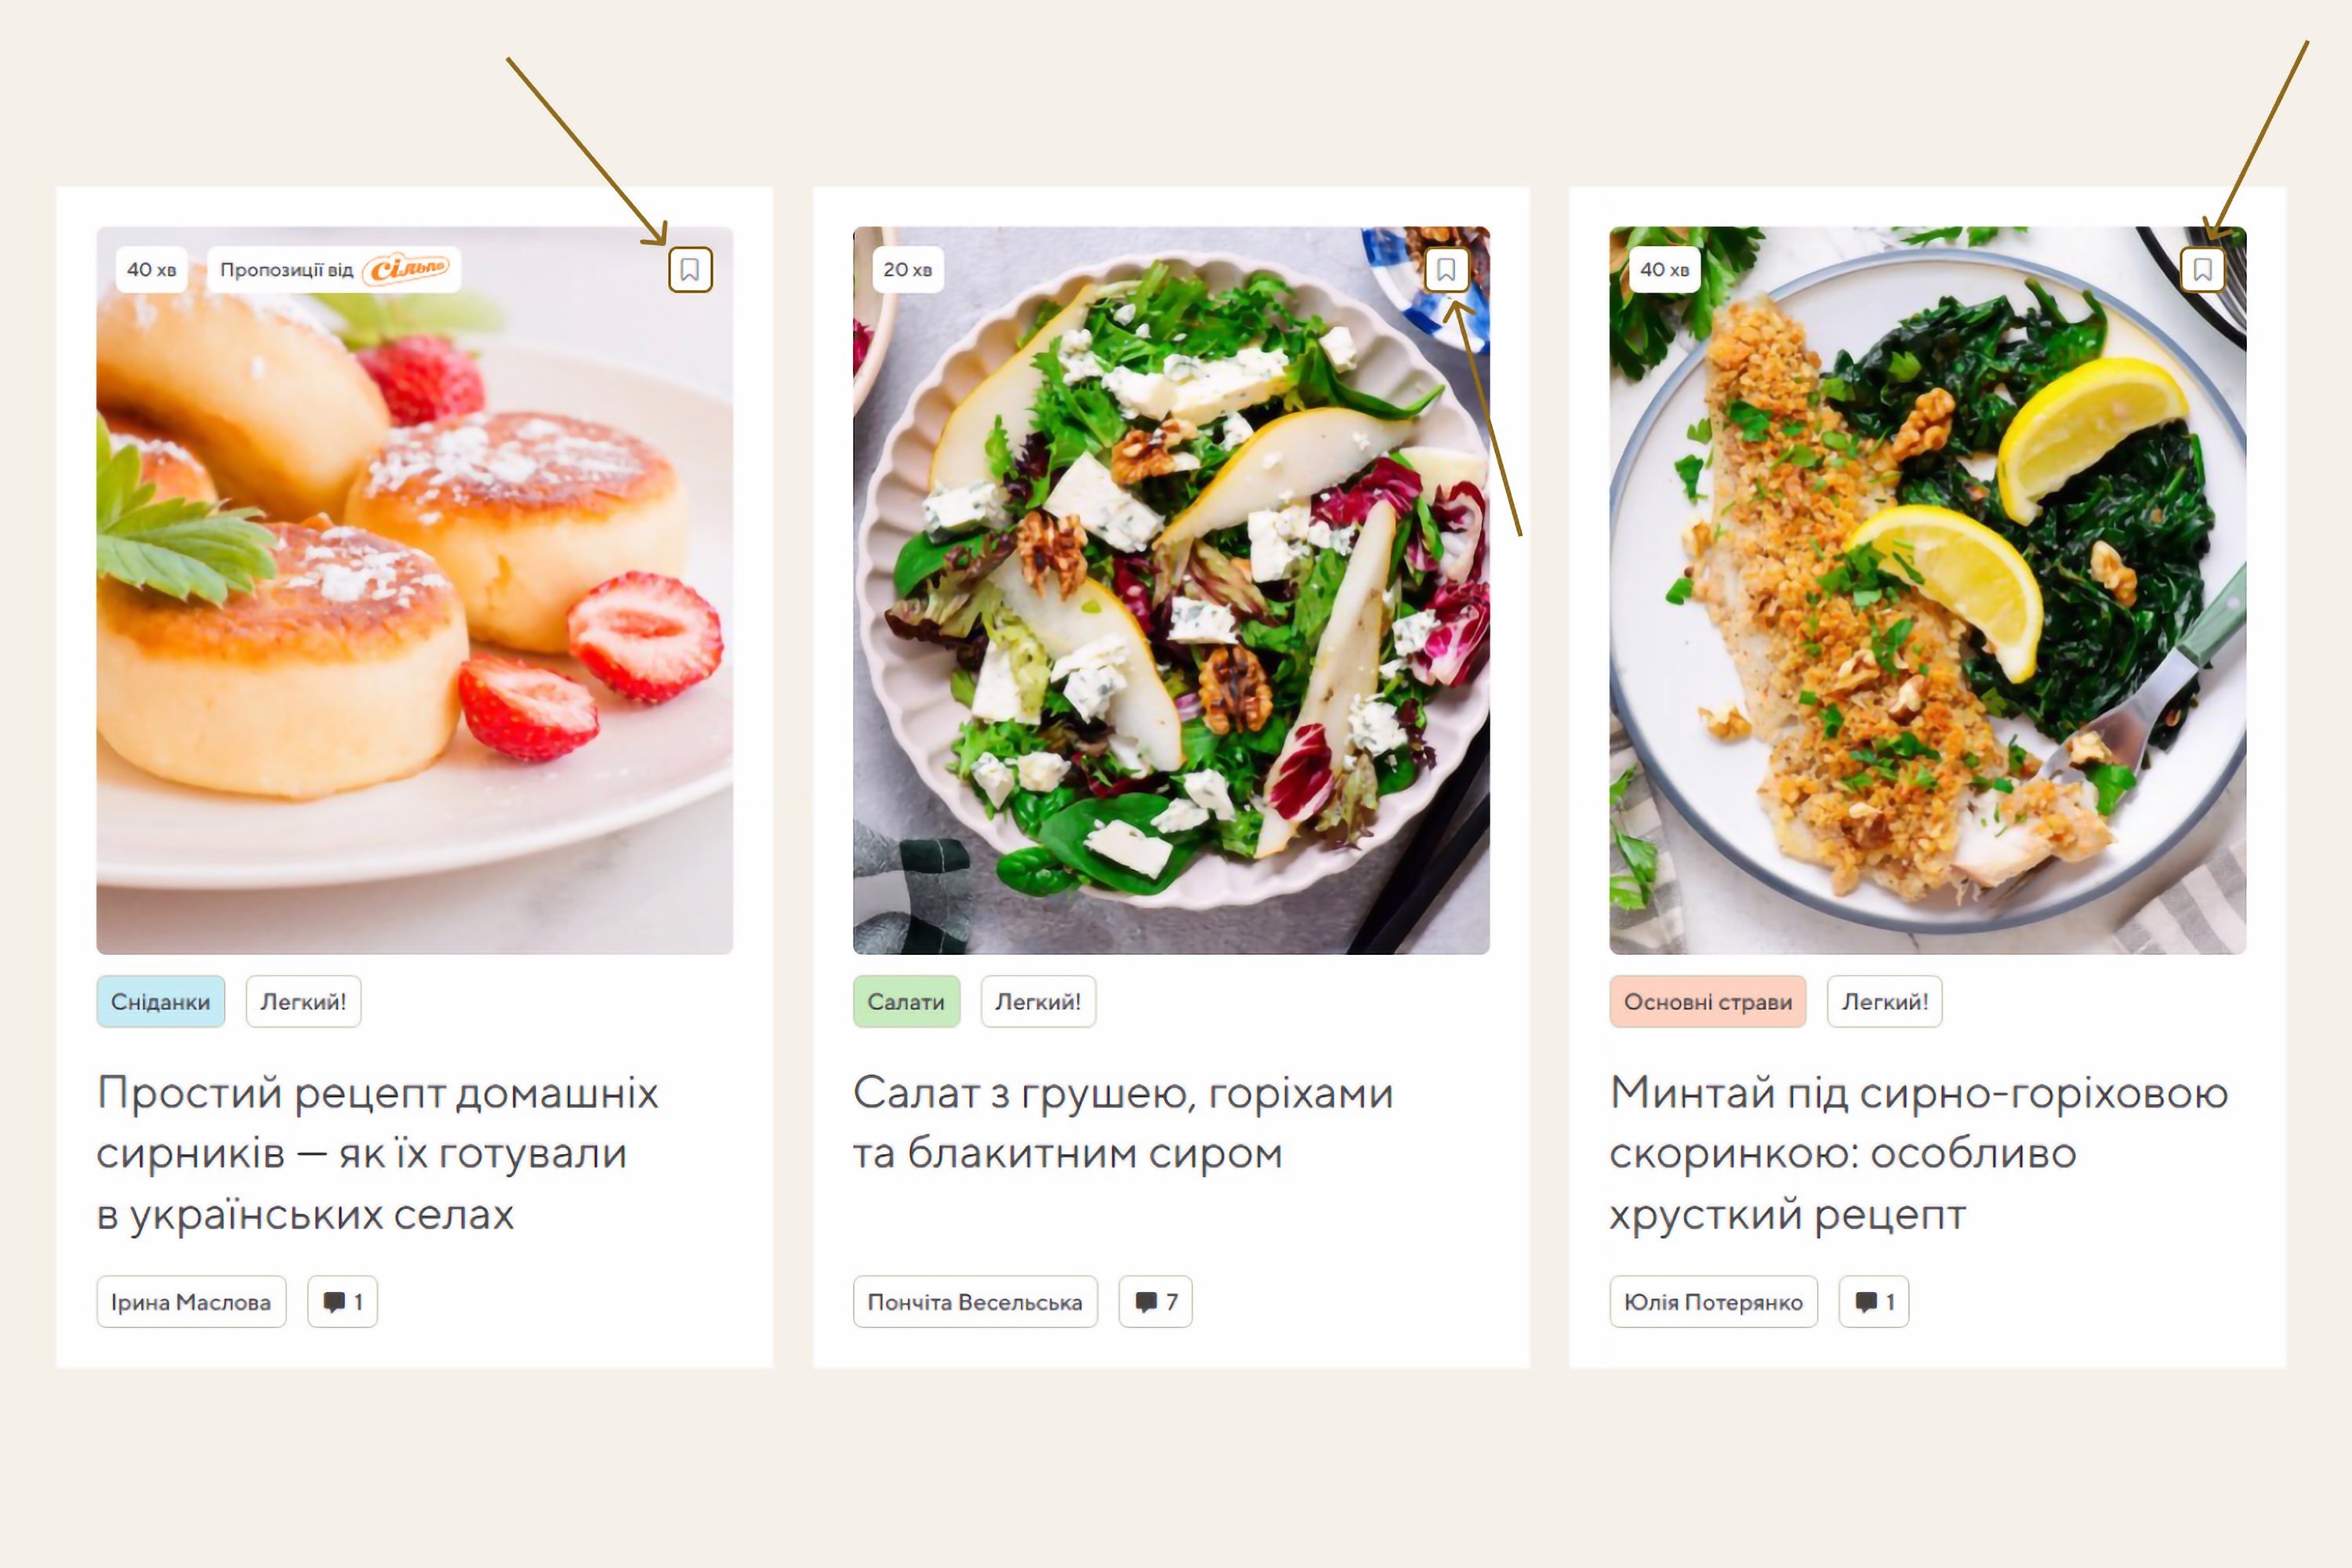Open the домашніх сирників recipe title
The image size is (2352, 1568).
(378, 1153)
